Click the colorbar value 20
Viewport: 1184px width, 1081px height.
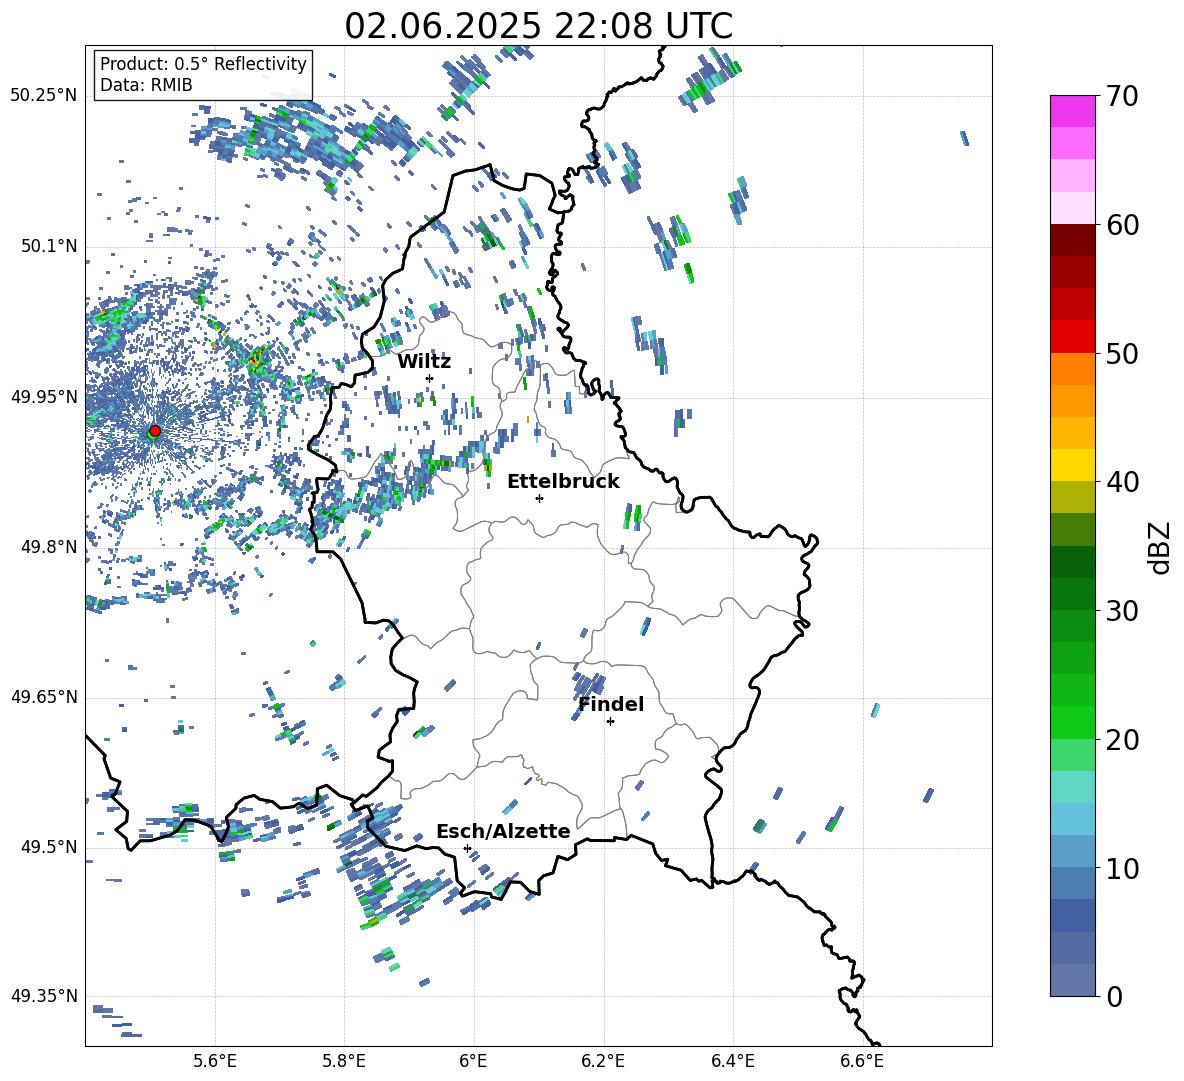(1122, 739)
